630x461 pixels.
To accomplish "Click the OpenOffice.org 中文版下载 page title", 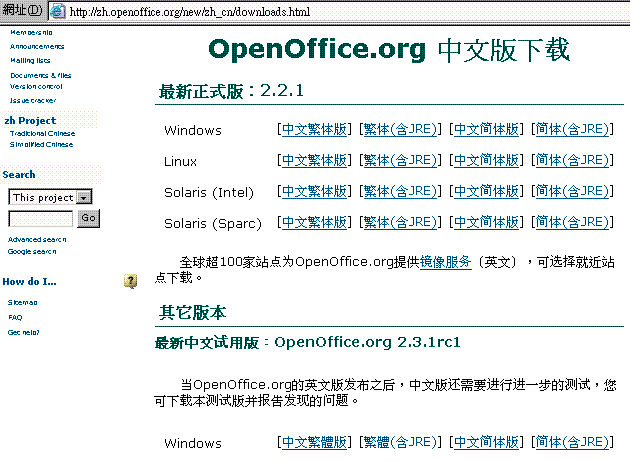I will click(x=389, y=50).
